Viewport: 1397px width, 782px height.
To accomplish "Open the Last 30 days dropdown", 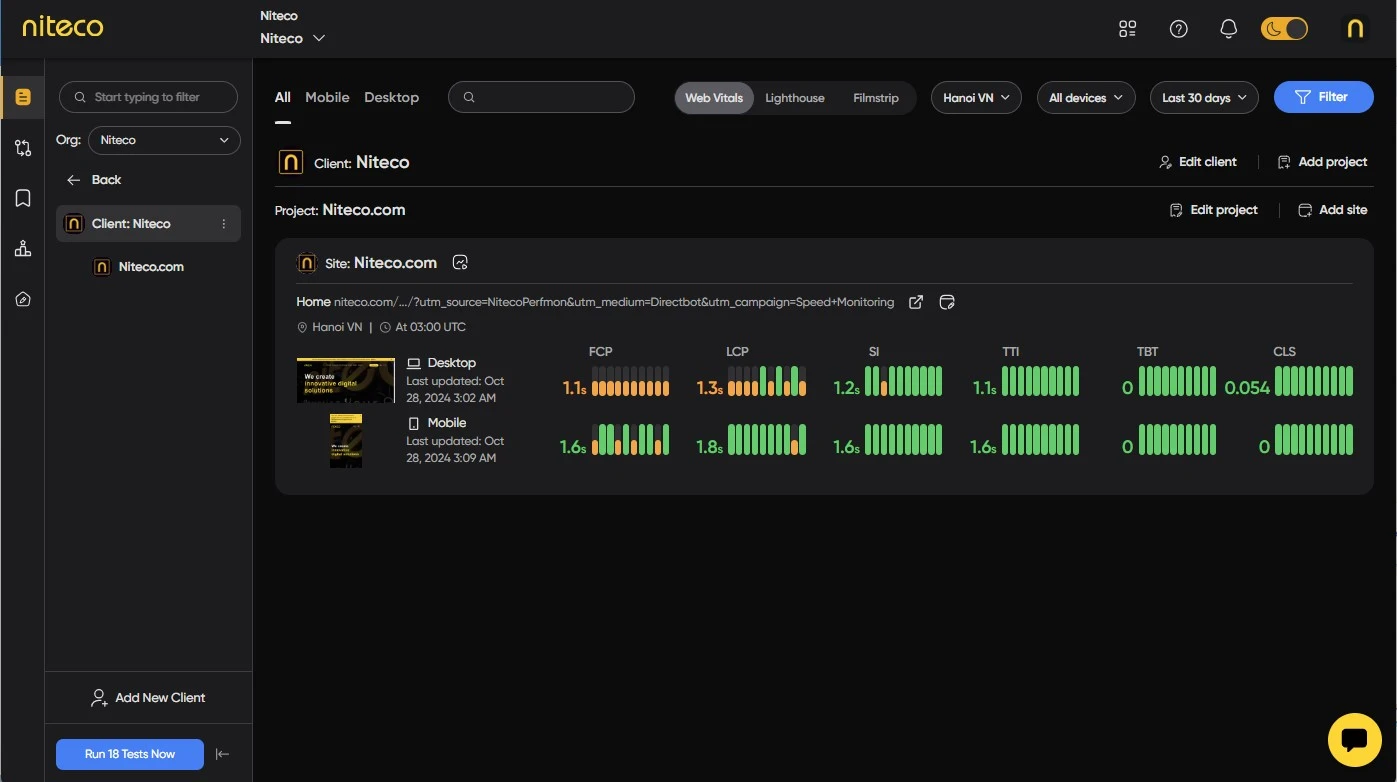I will (x=1204, y=98).
